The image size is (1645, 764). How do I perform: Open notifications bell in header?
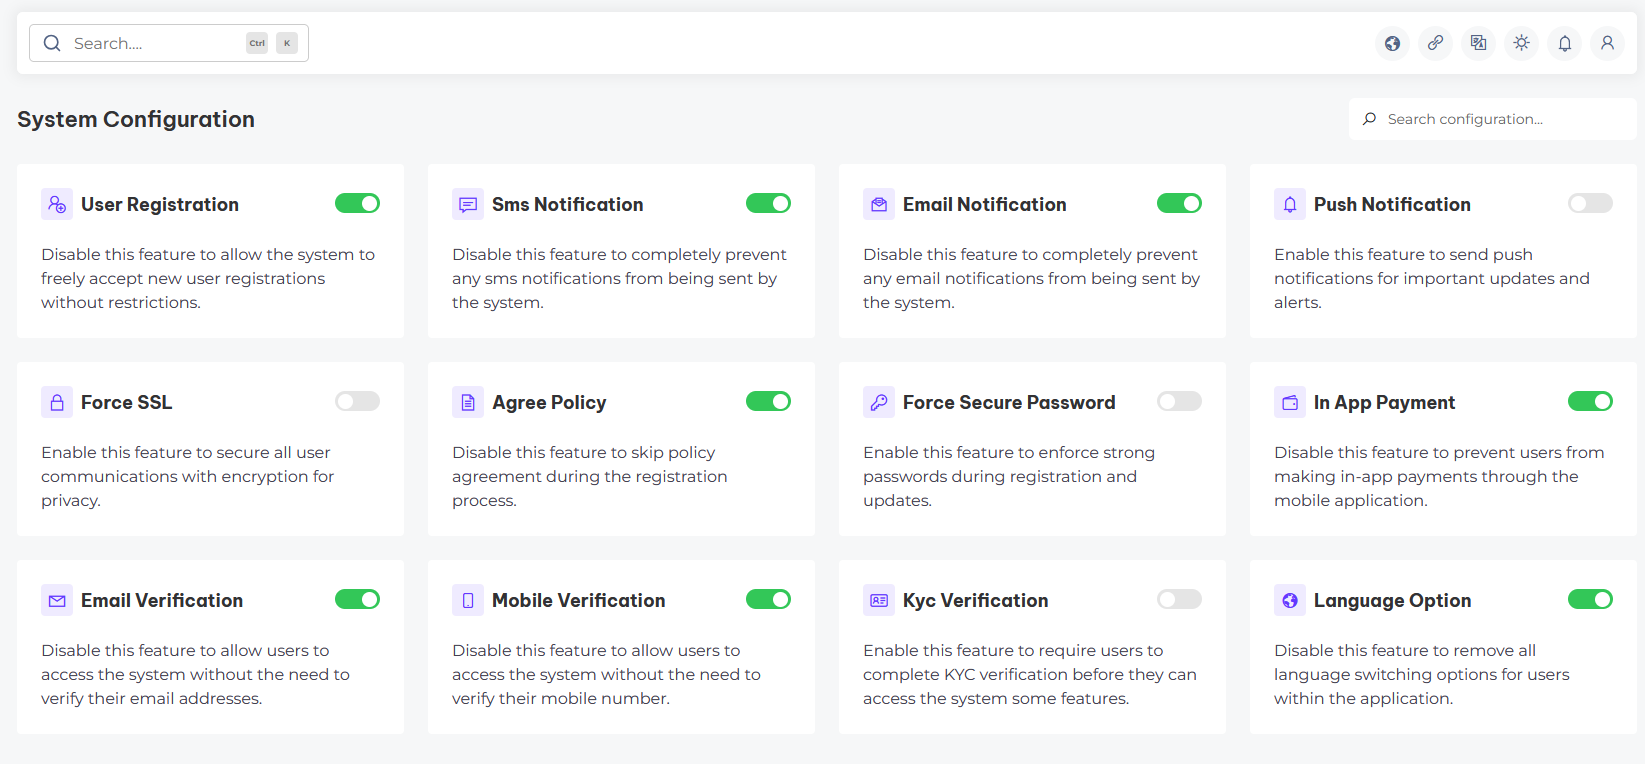click(1564, 43)
